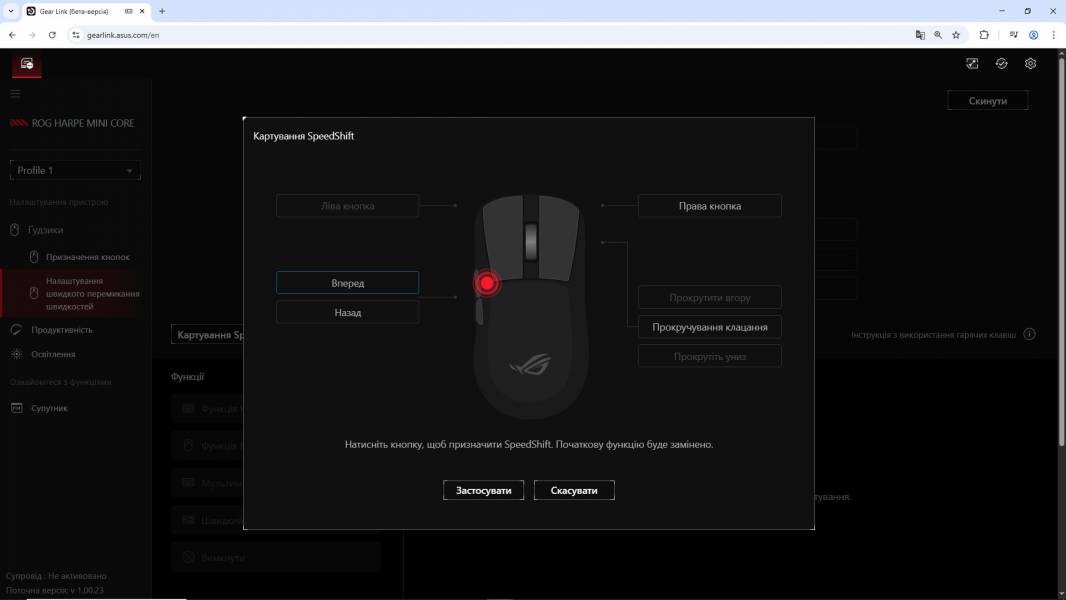Open settings via gear icon in top bar

[1030, 63]
